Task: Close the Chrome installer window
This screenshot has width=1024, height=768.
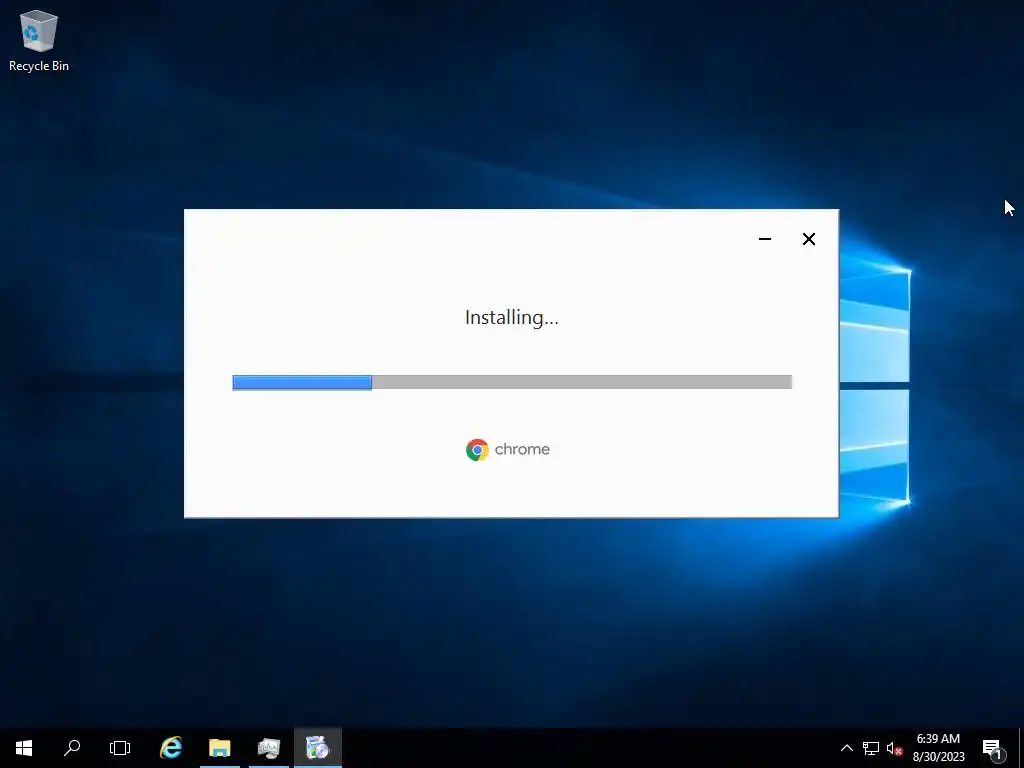Action: pyautogui.click(x=808, y=239)
